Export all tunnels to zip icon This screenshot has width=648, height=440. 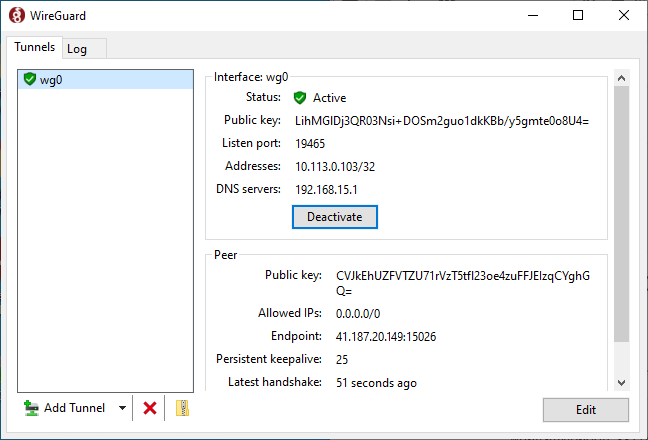182,408
